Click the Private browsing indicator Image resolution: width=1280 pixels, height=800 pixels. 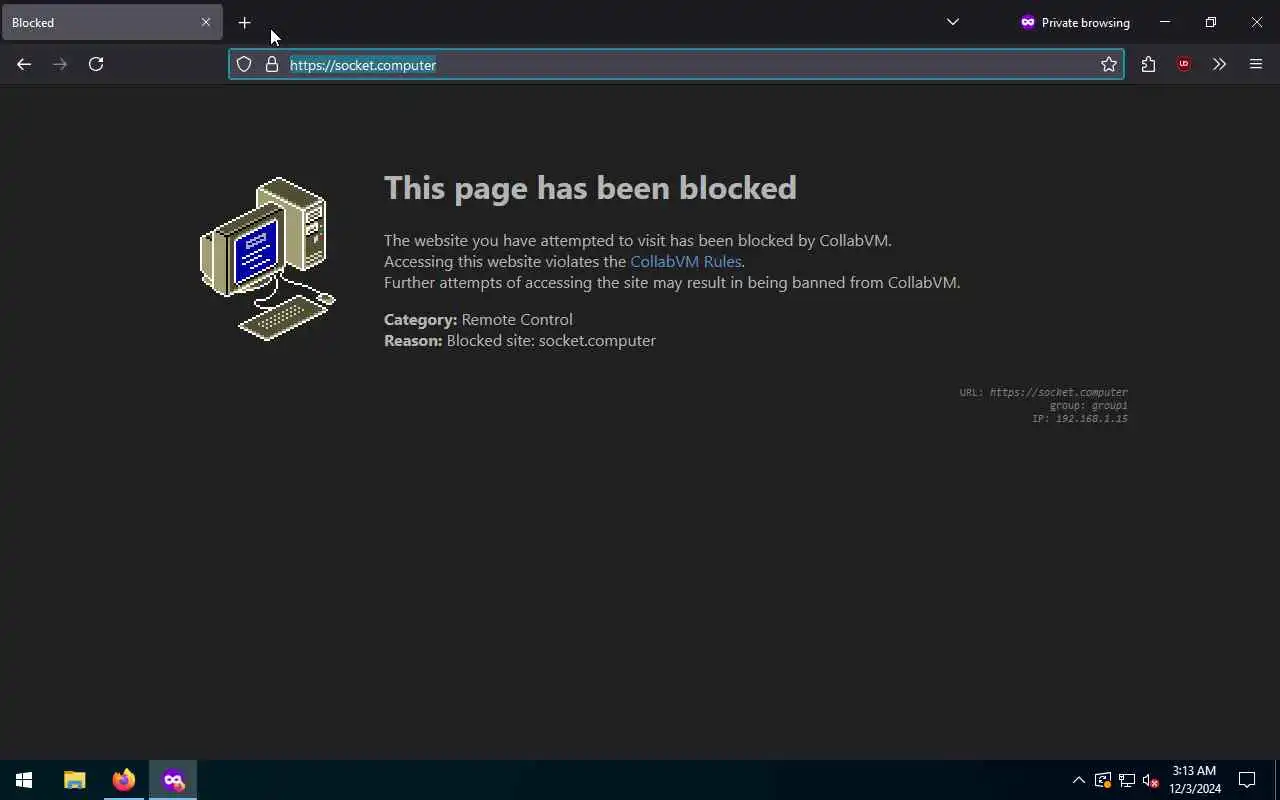(1075, 22)
